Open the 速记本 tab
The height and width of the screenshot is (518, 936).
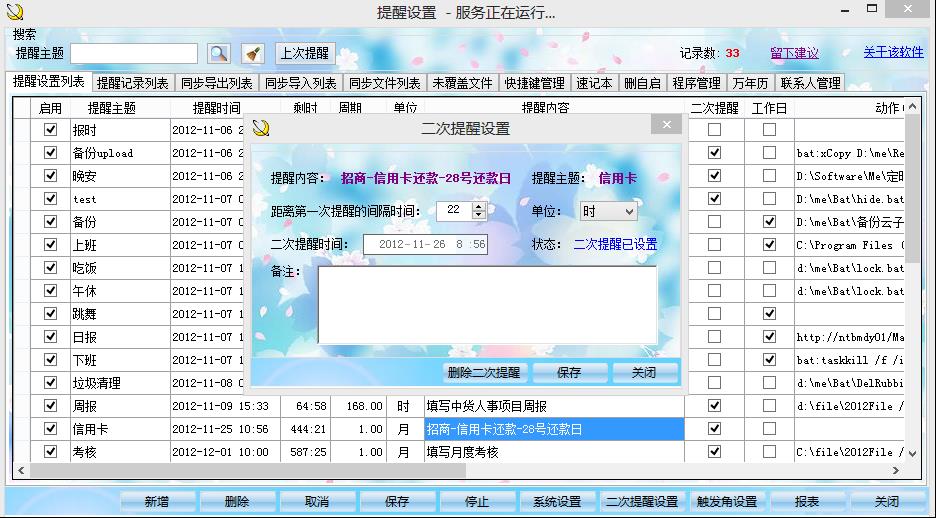tap(594, 83)
